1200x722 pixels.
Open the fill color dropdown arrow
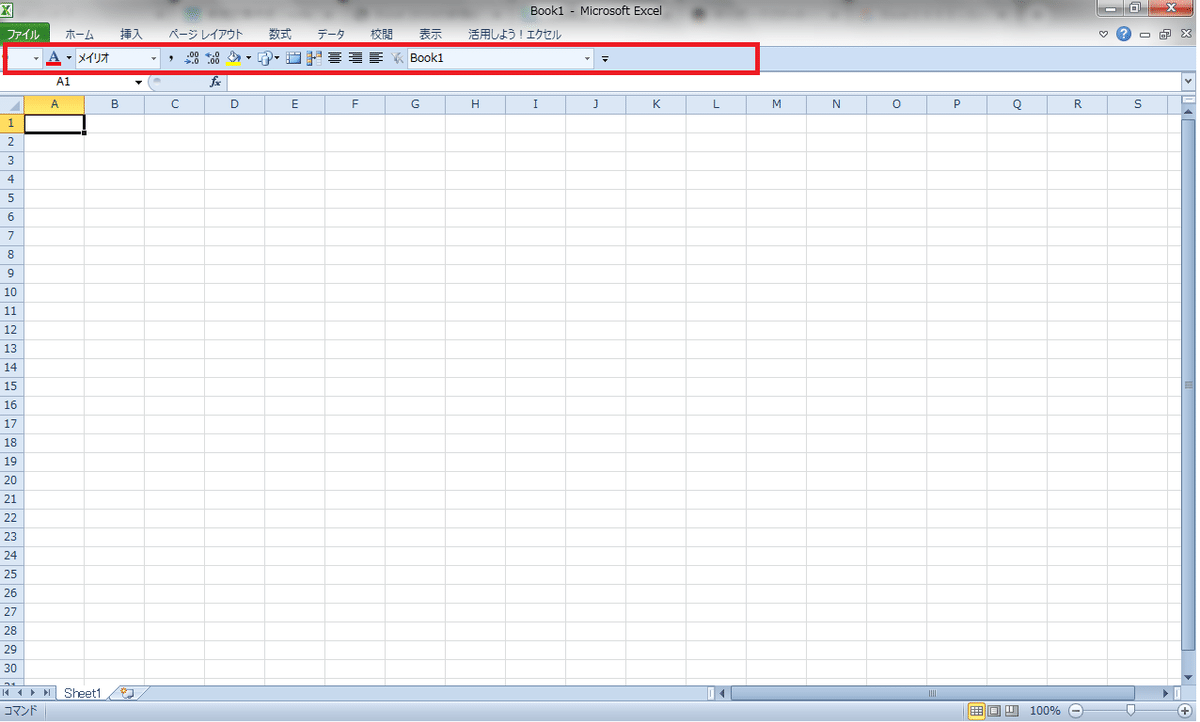click(248, 58)
